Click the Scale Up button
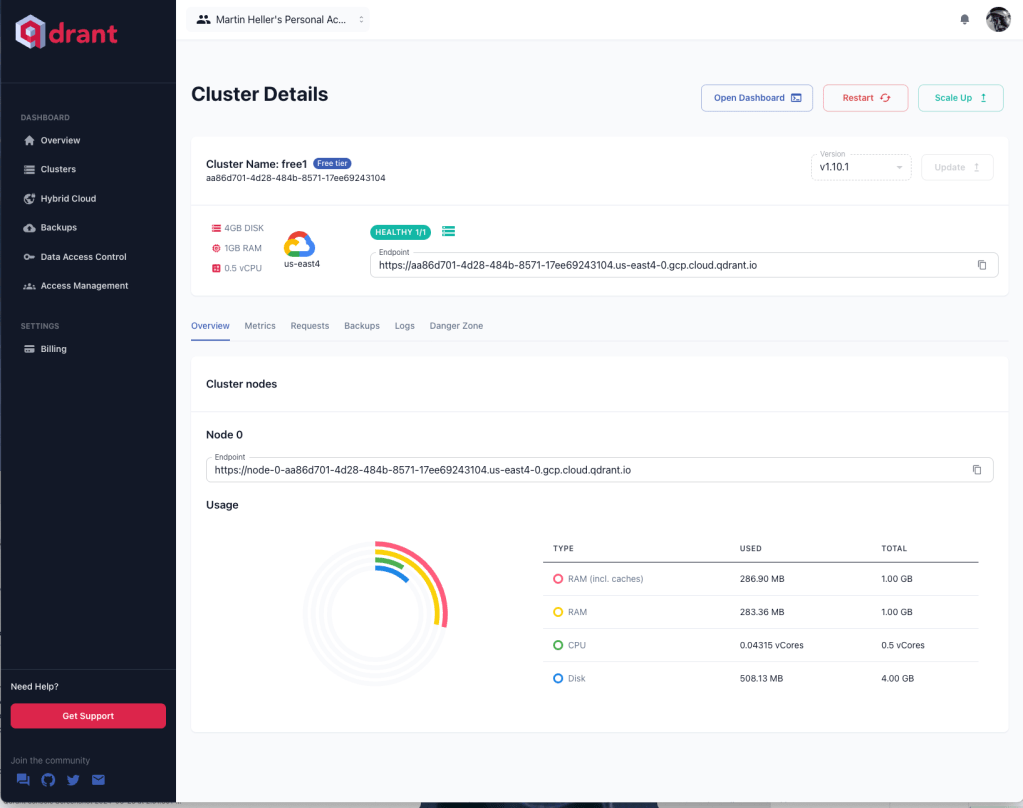 pos(960,98)
